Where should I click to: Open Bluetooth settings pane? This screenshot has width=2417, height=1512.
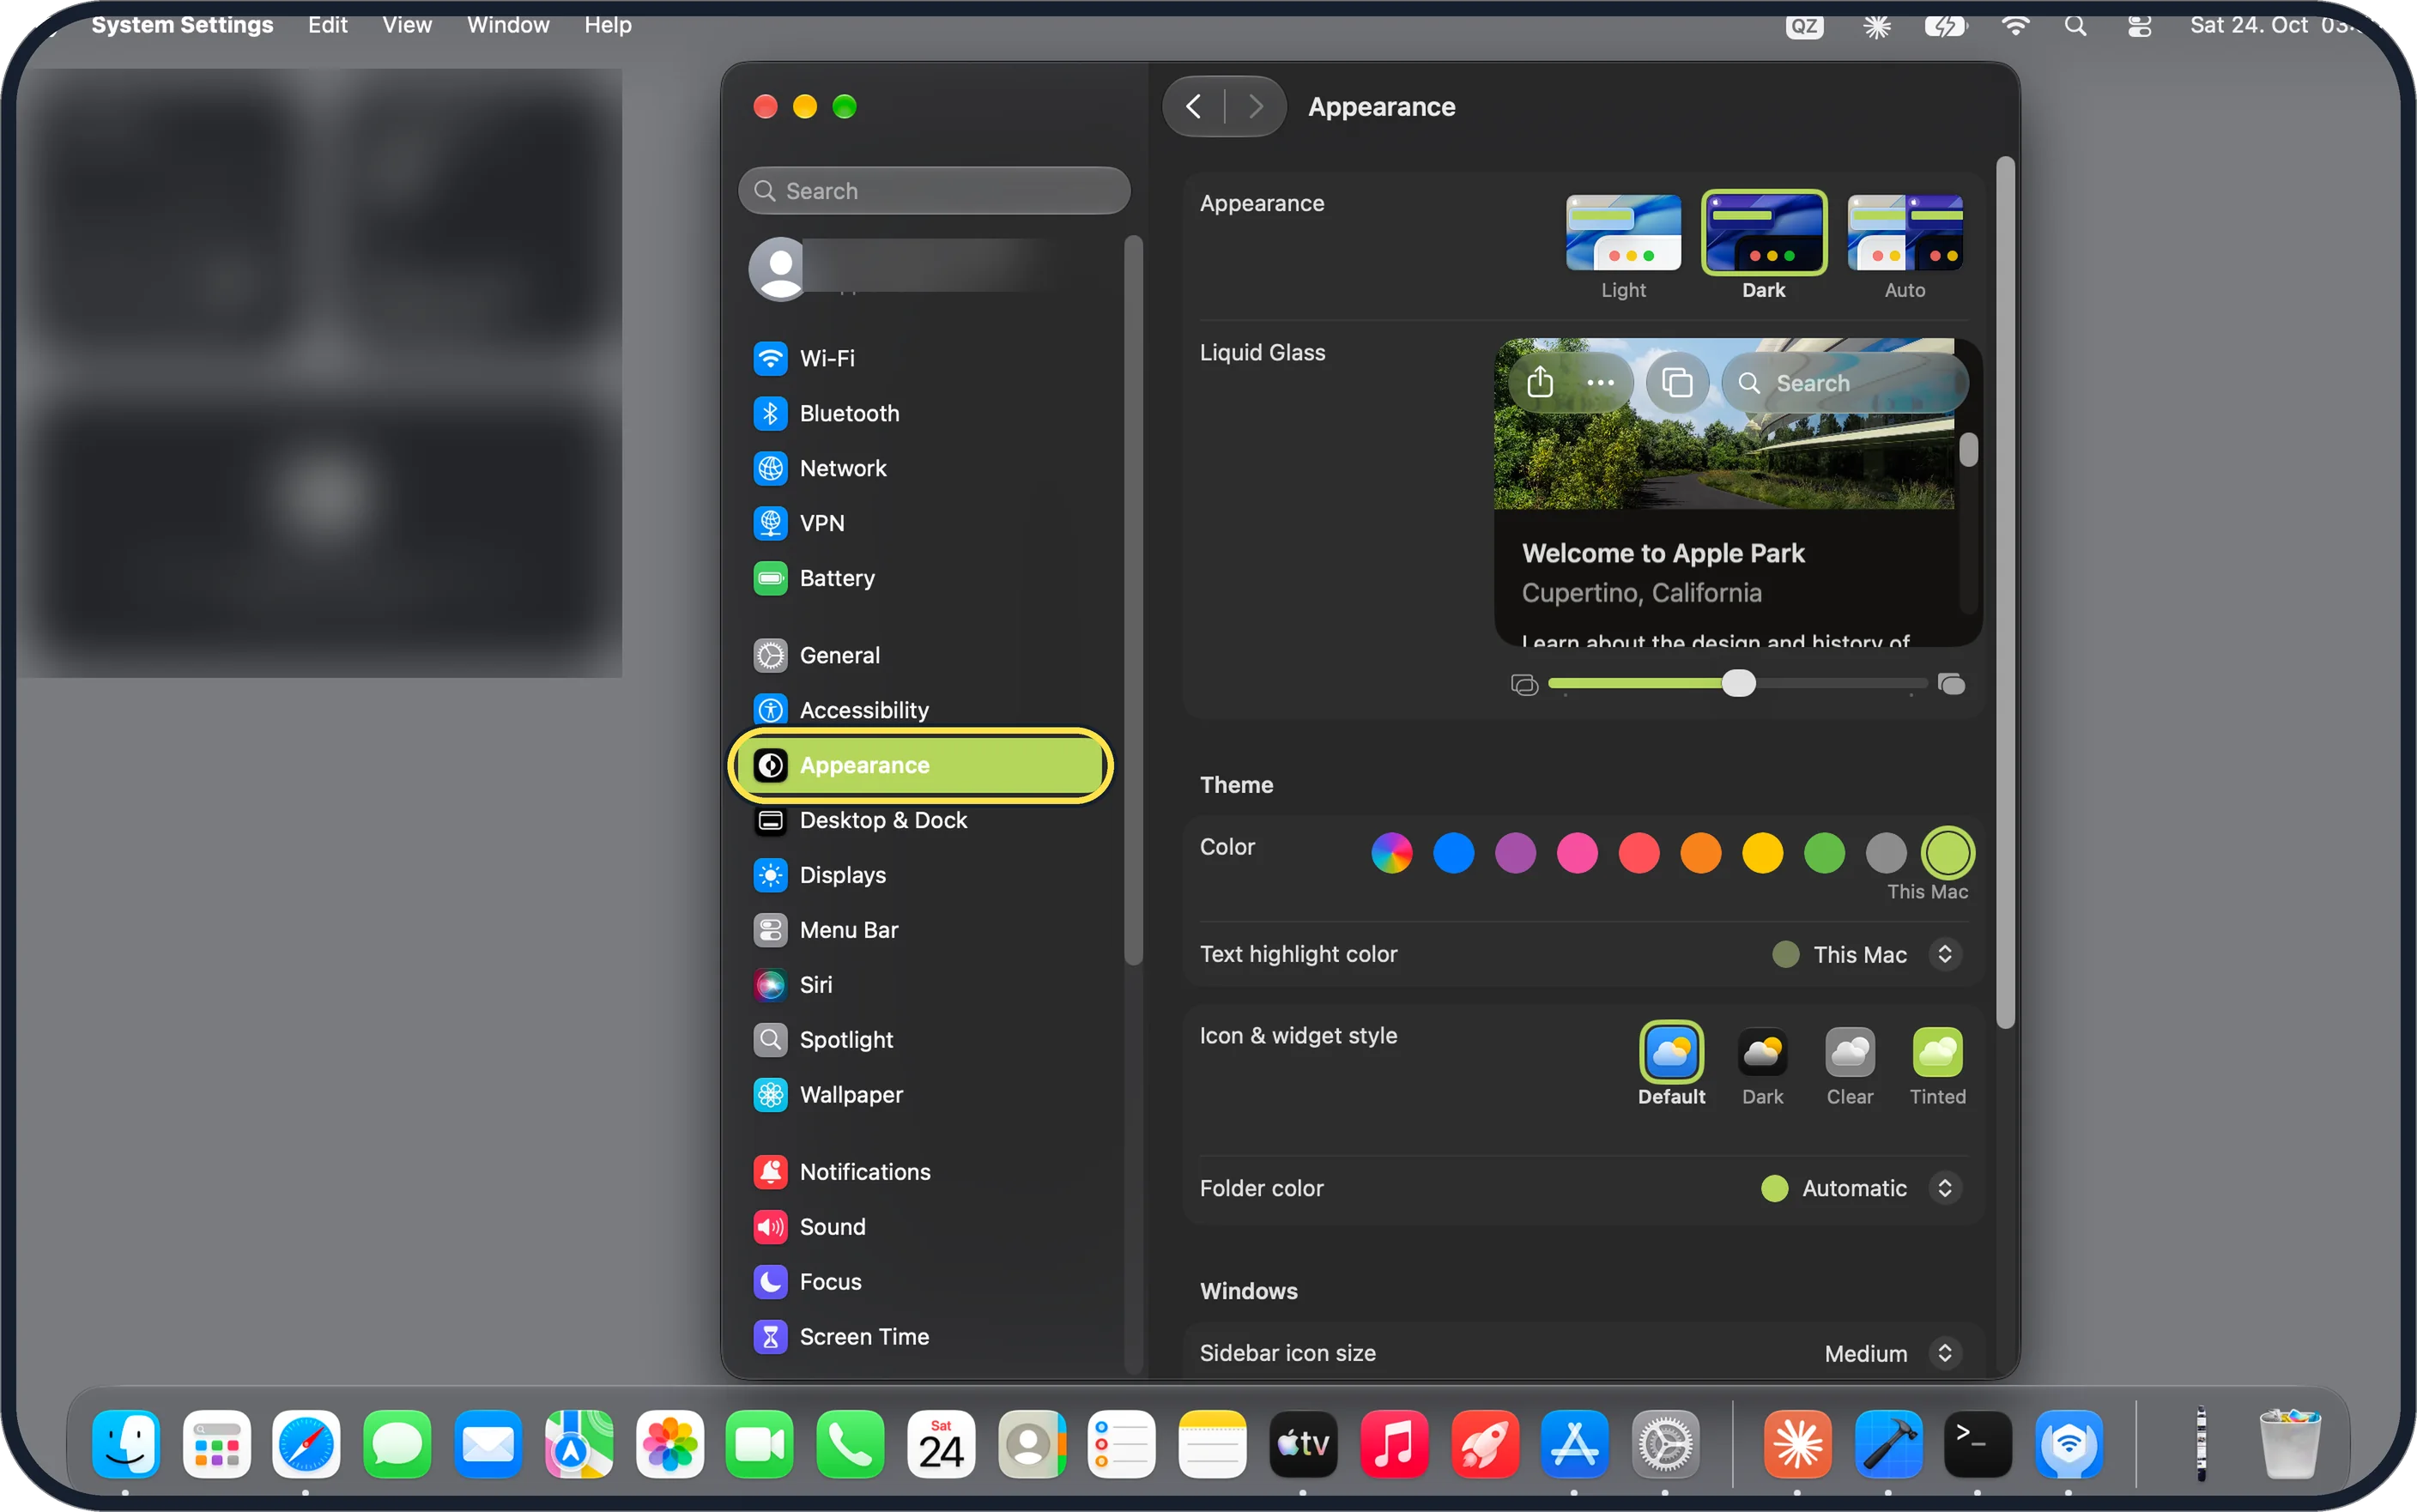(x=920, y=413)
